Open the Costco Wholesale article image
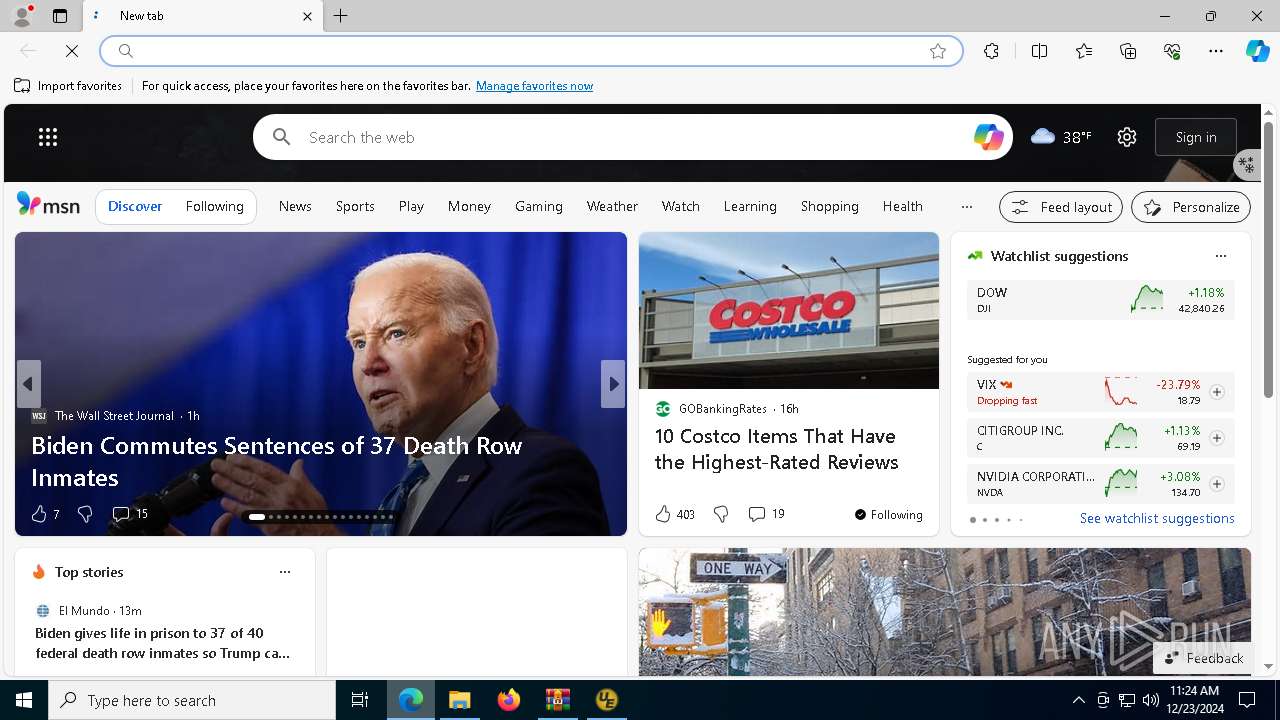This screenshot has width=1280, height=720. click(x=789, y=311)
